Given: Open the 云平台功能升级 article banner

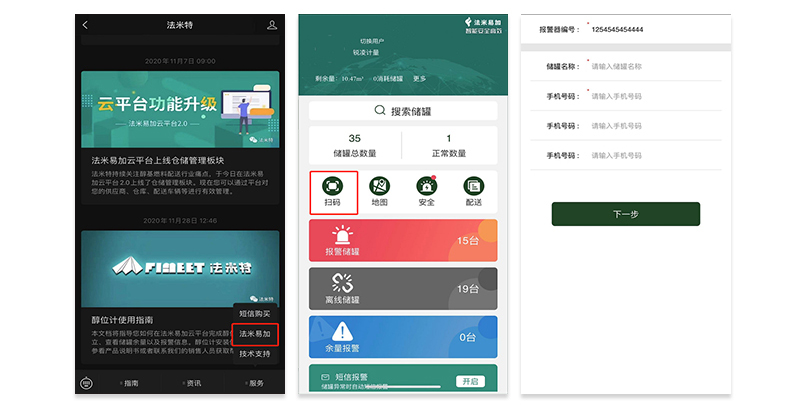Looking at the screenshot, I should [x=180, y=109].
